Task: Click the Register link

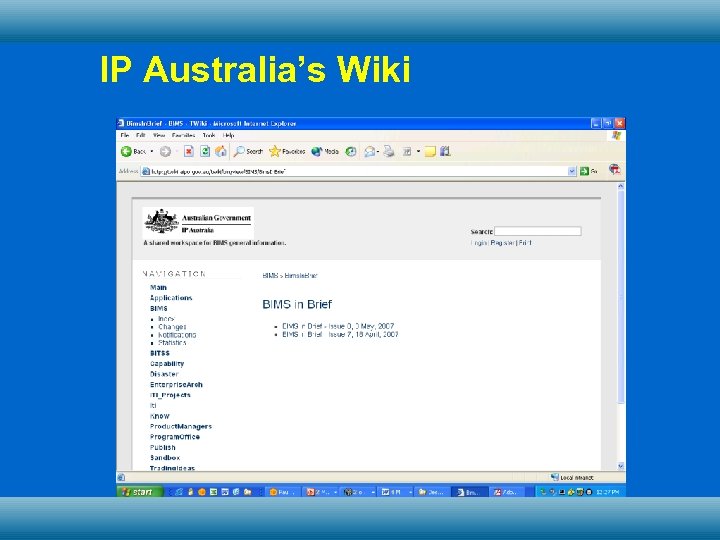Action: (502, 242)
